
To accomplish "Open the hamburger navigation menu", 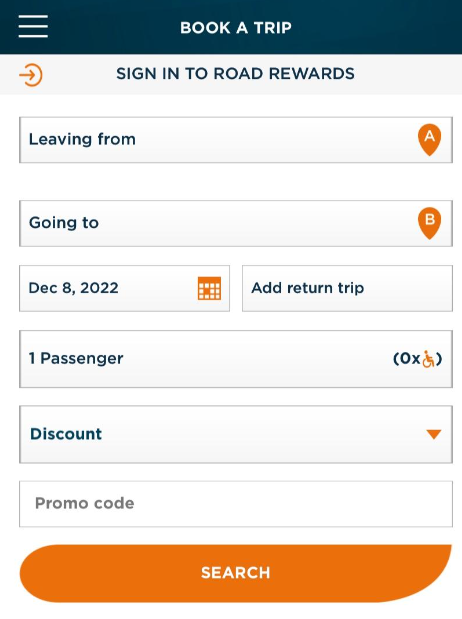I will tap(33, 26).
